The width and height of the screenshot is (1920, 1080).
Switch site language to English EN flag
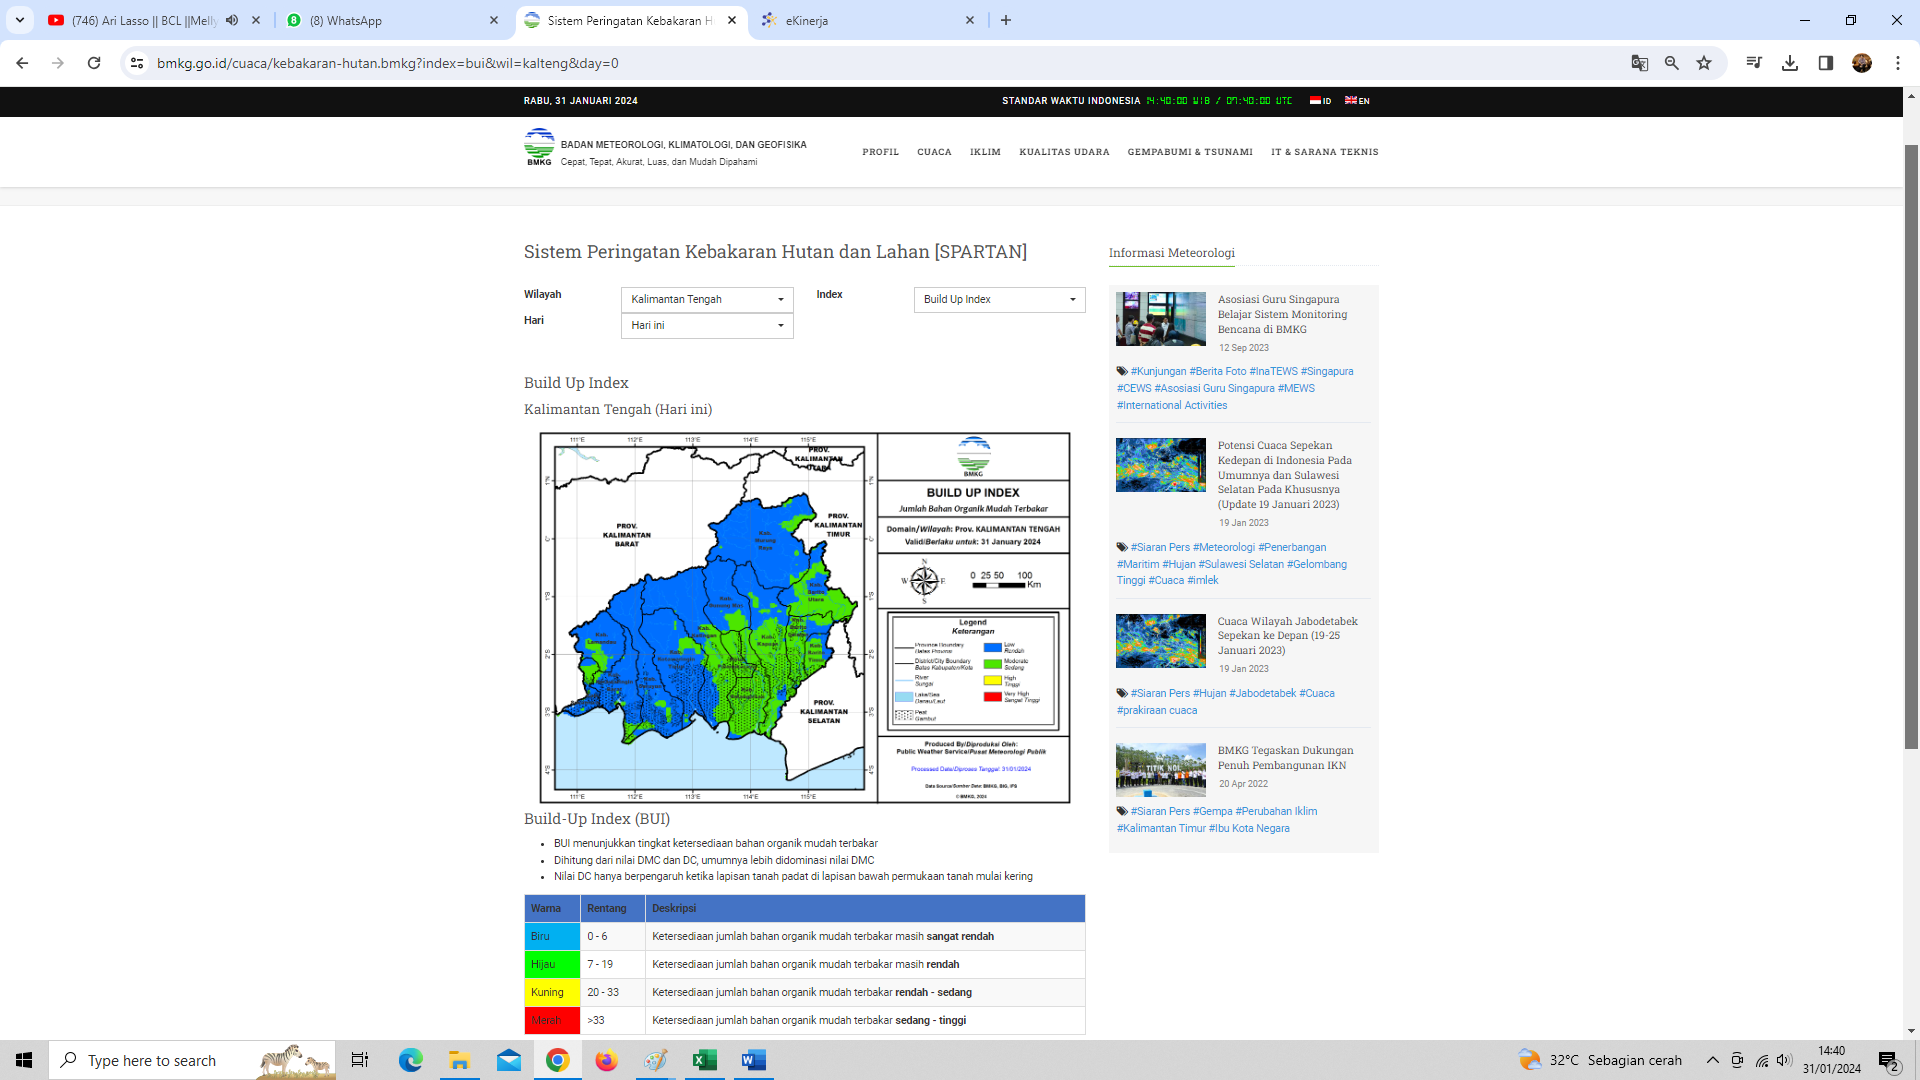1357,101
